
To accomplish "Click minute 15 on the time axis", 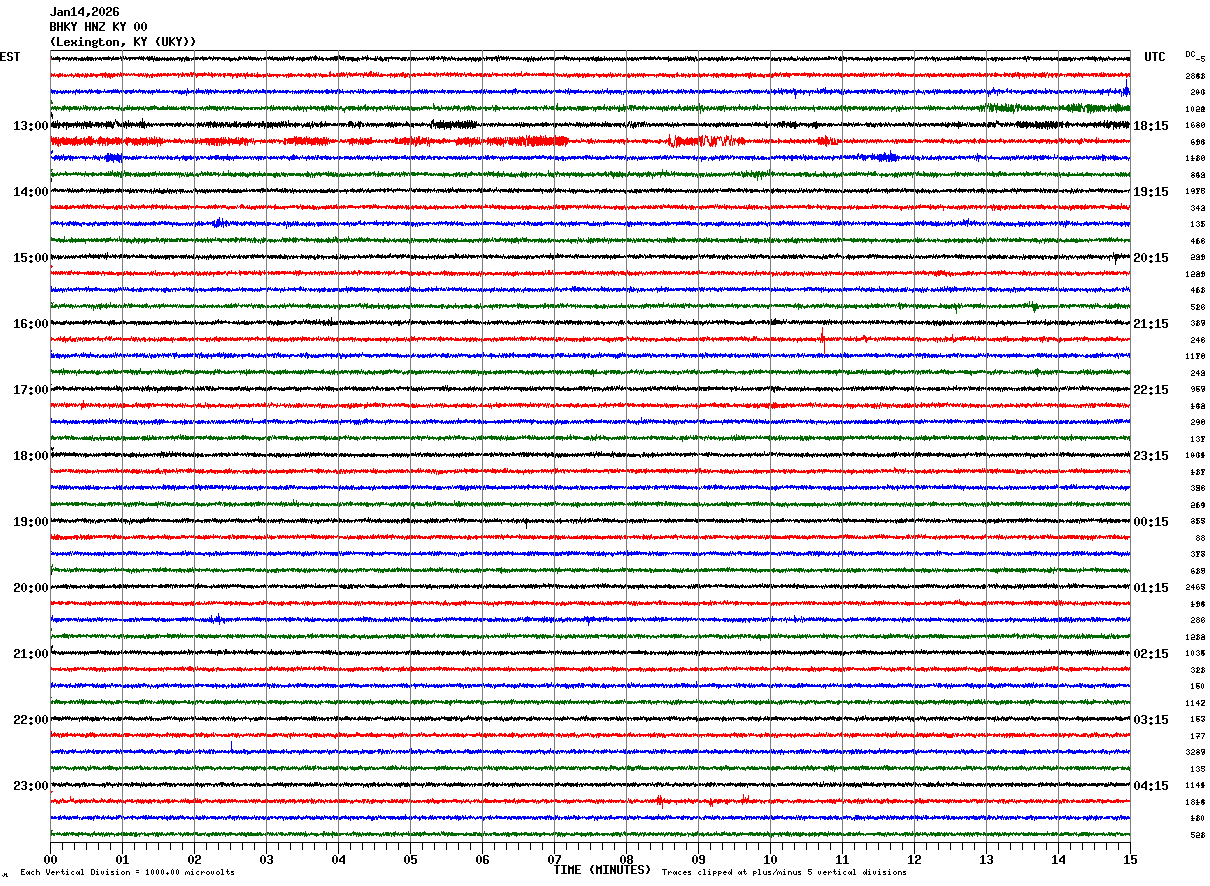I will (x=1130, y=860).
